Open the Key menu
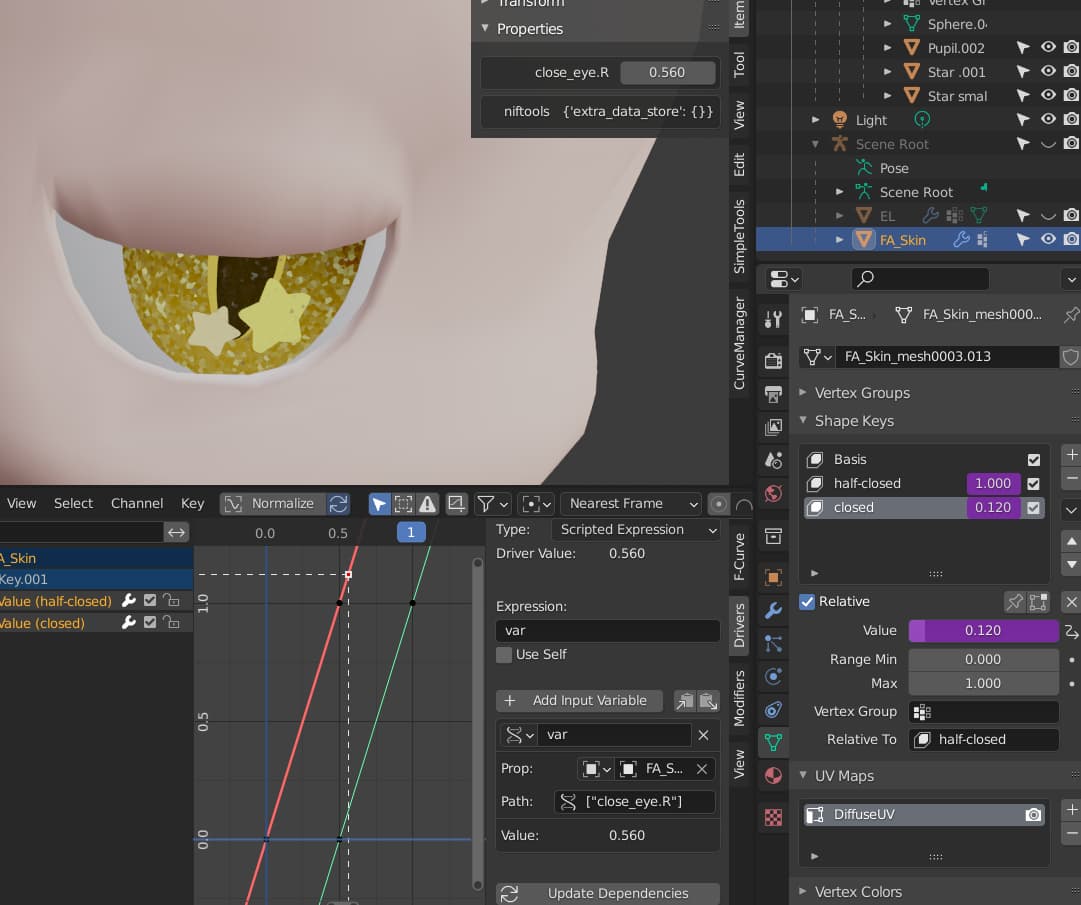This screenshot has height=905, width=1081. pos(192,504)
